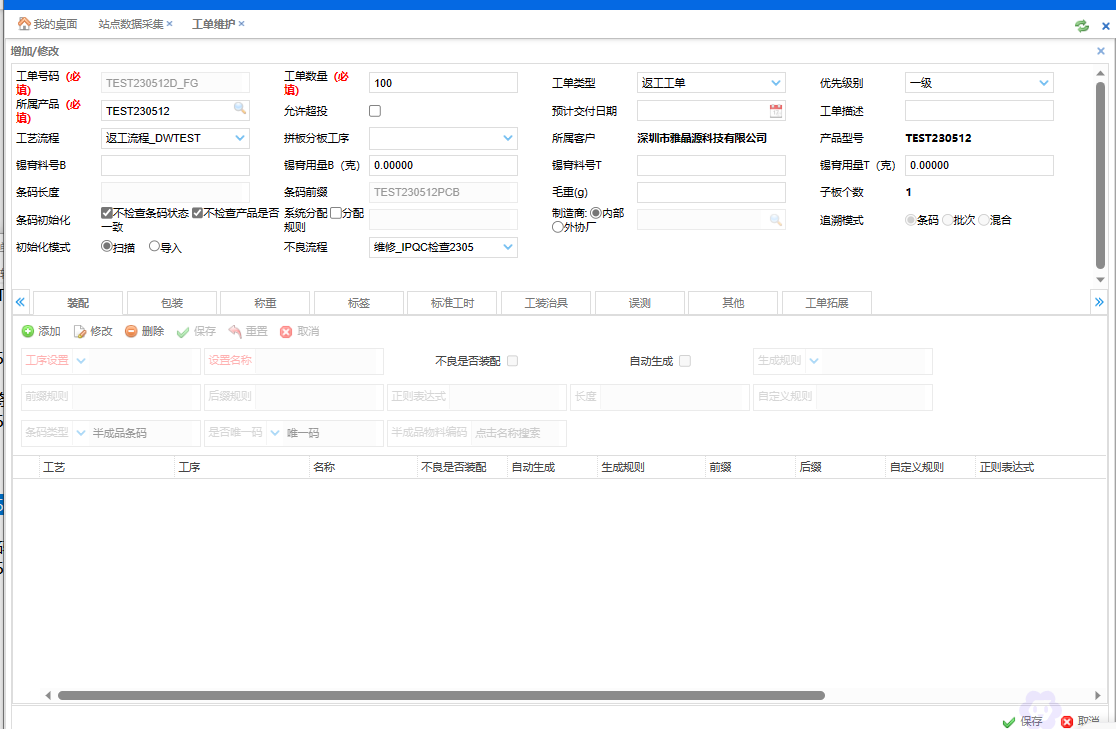Enable the 允许超投 checkbox
The width and height of the screenshot is (1116, 729).
(x=375, y=111)
